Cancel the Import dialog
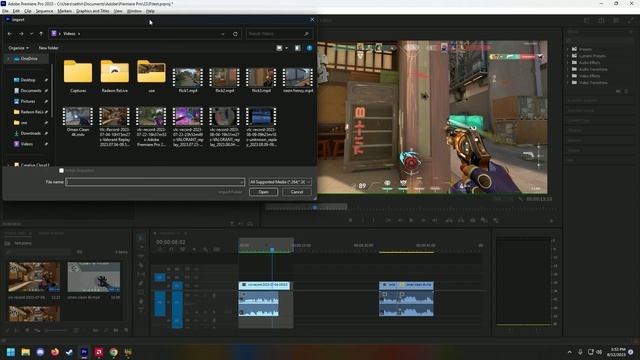Screen dimensions: 640x360 297,192
